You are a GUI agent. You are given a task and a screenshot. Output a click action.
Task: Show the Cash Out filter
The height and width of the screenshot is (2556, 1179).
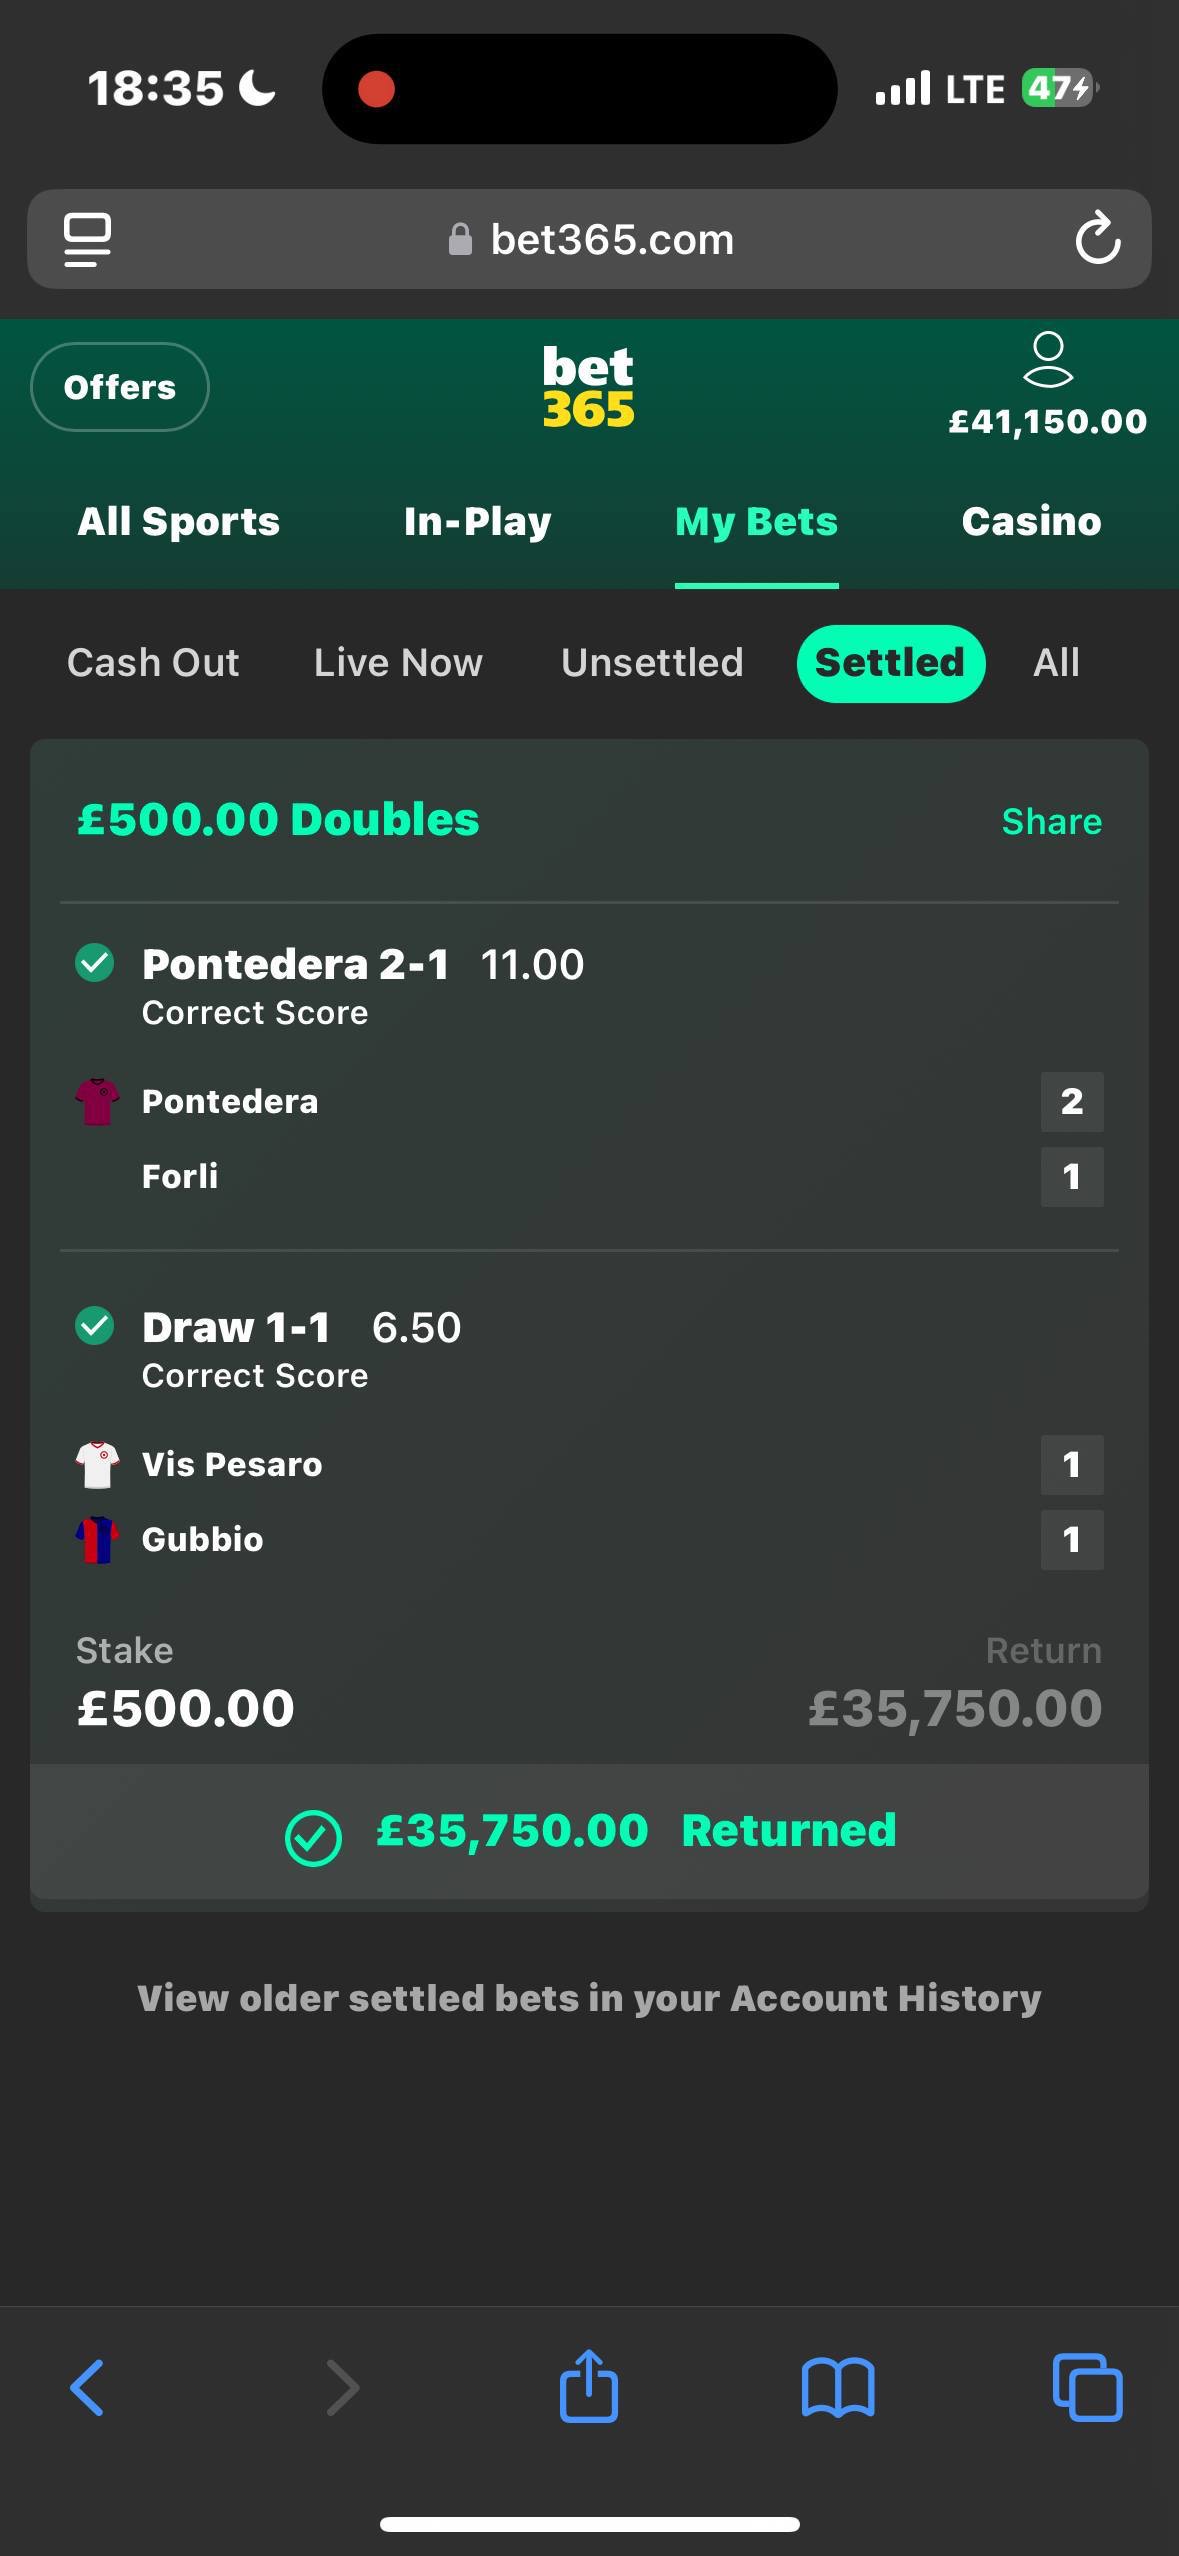153,663
